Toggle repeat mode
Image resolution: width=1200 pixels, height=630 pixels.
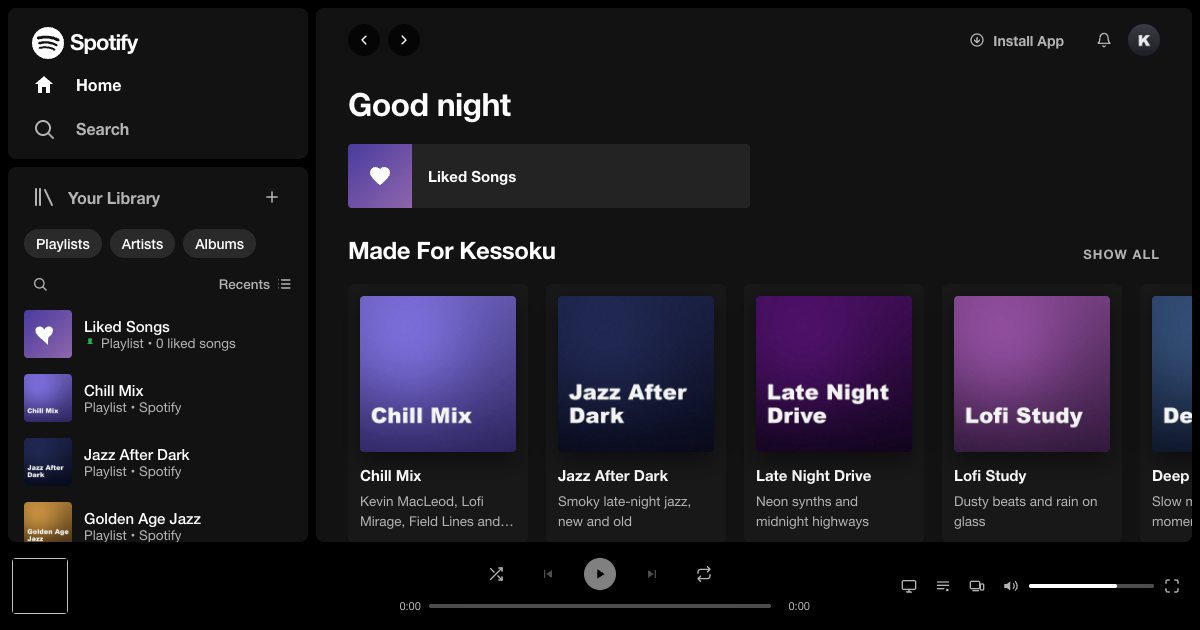point(704,574)
